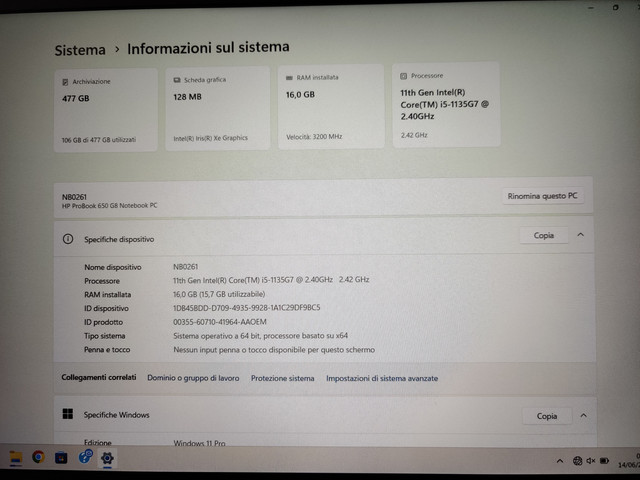This screenshot has width=640, height=480.
Task: Collapse the Specifiche dispositivo section chevron
Action: pyautogui.click(x=581, y=236)
